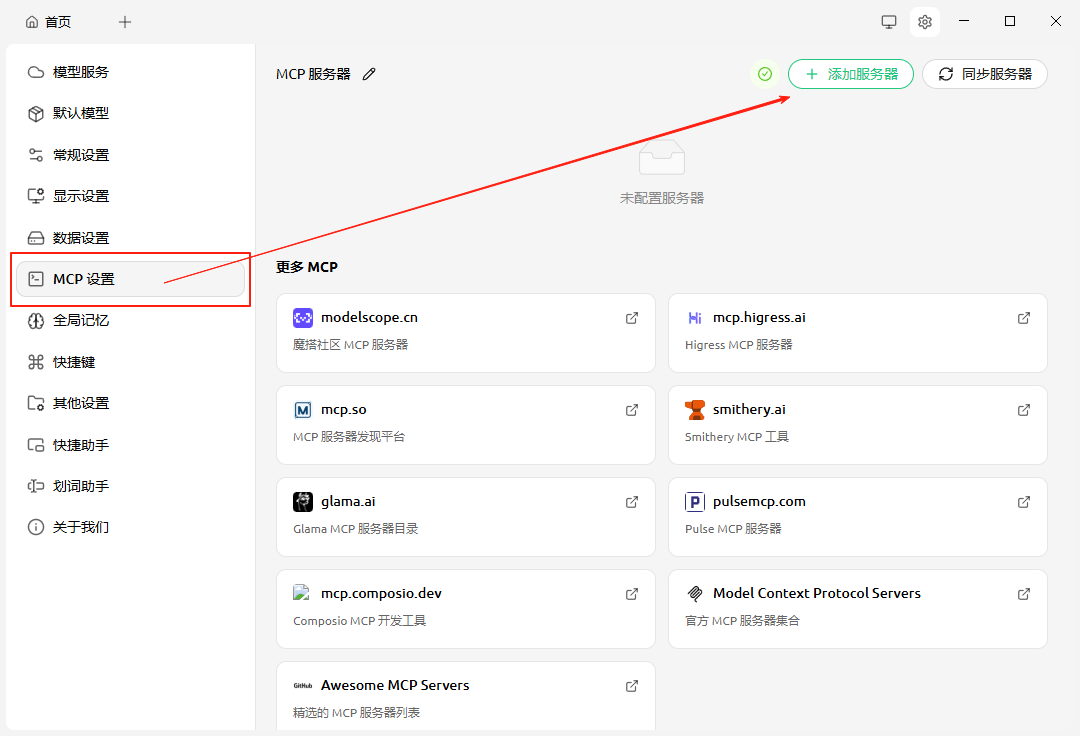Open mcp.higress.ai card
The image size is (1080, 736).
858,333
